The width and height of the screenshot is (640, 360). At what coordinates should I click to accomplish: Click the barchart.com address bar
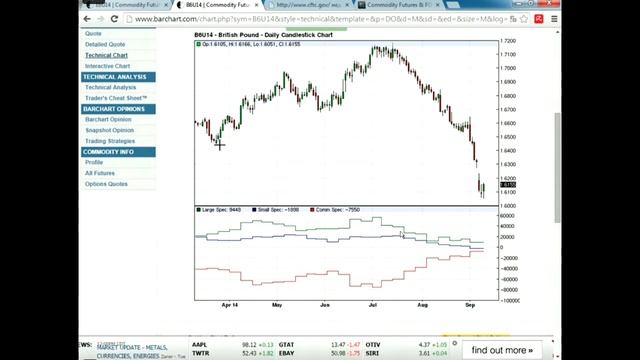tap(318, 19)
